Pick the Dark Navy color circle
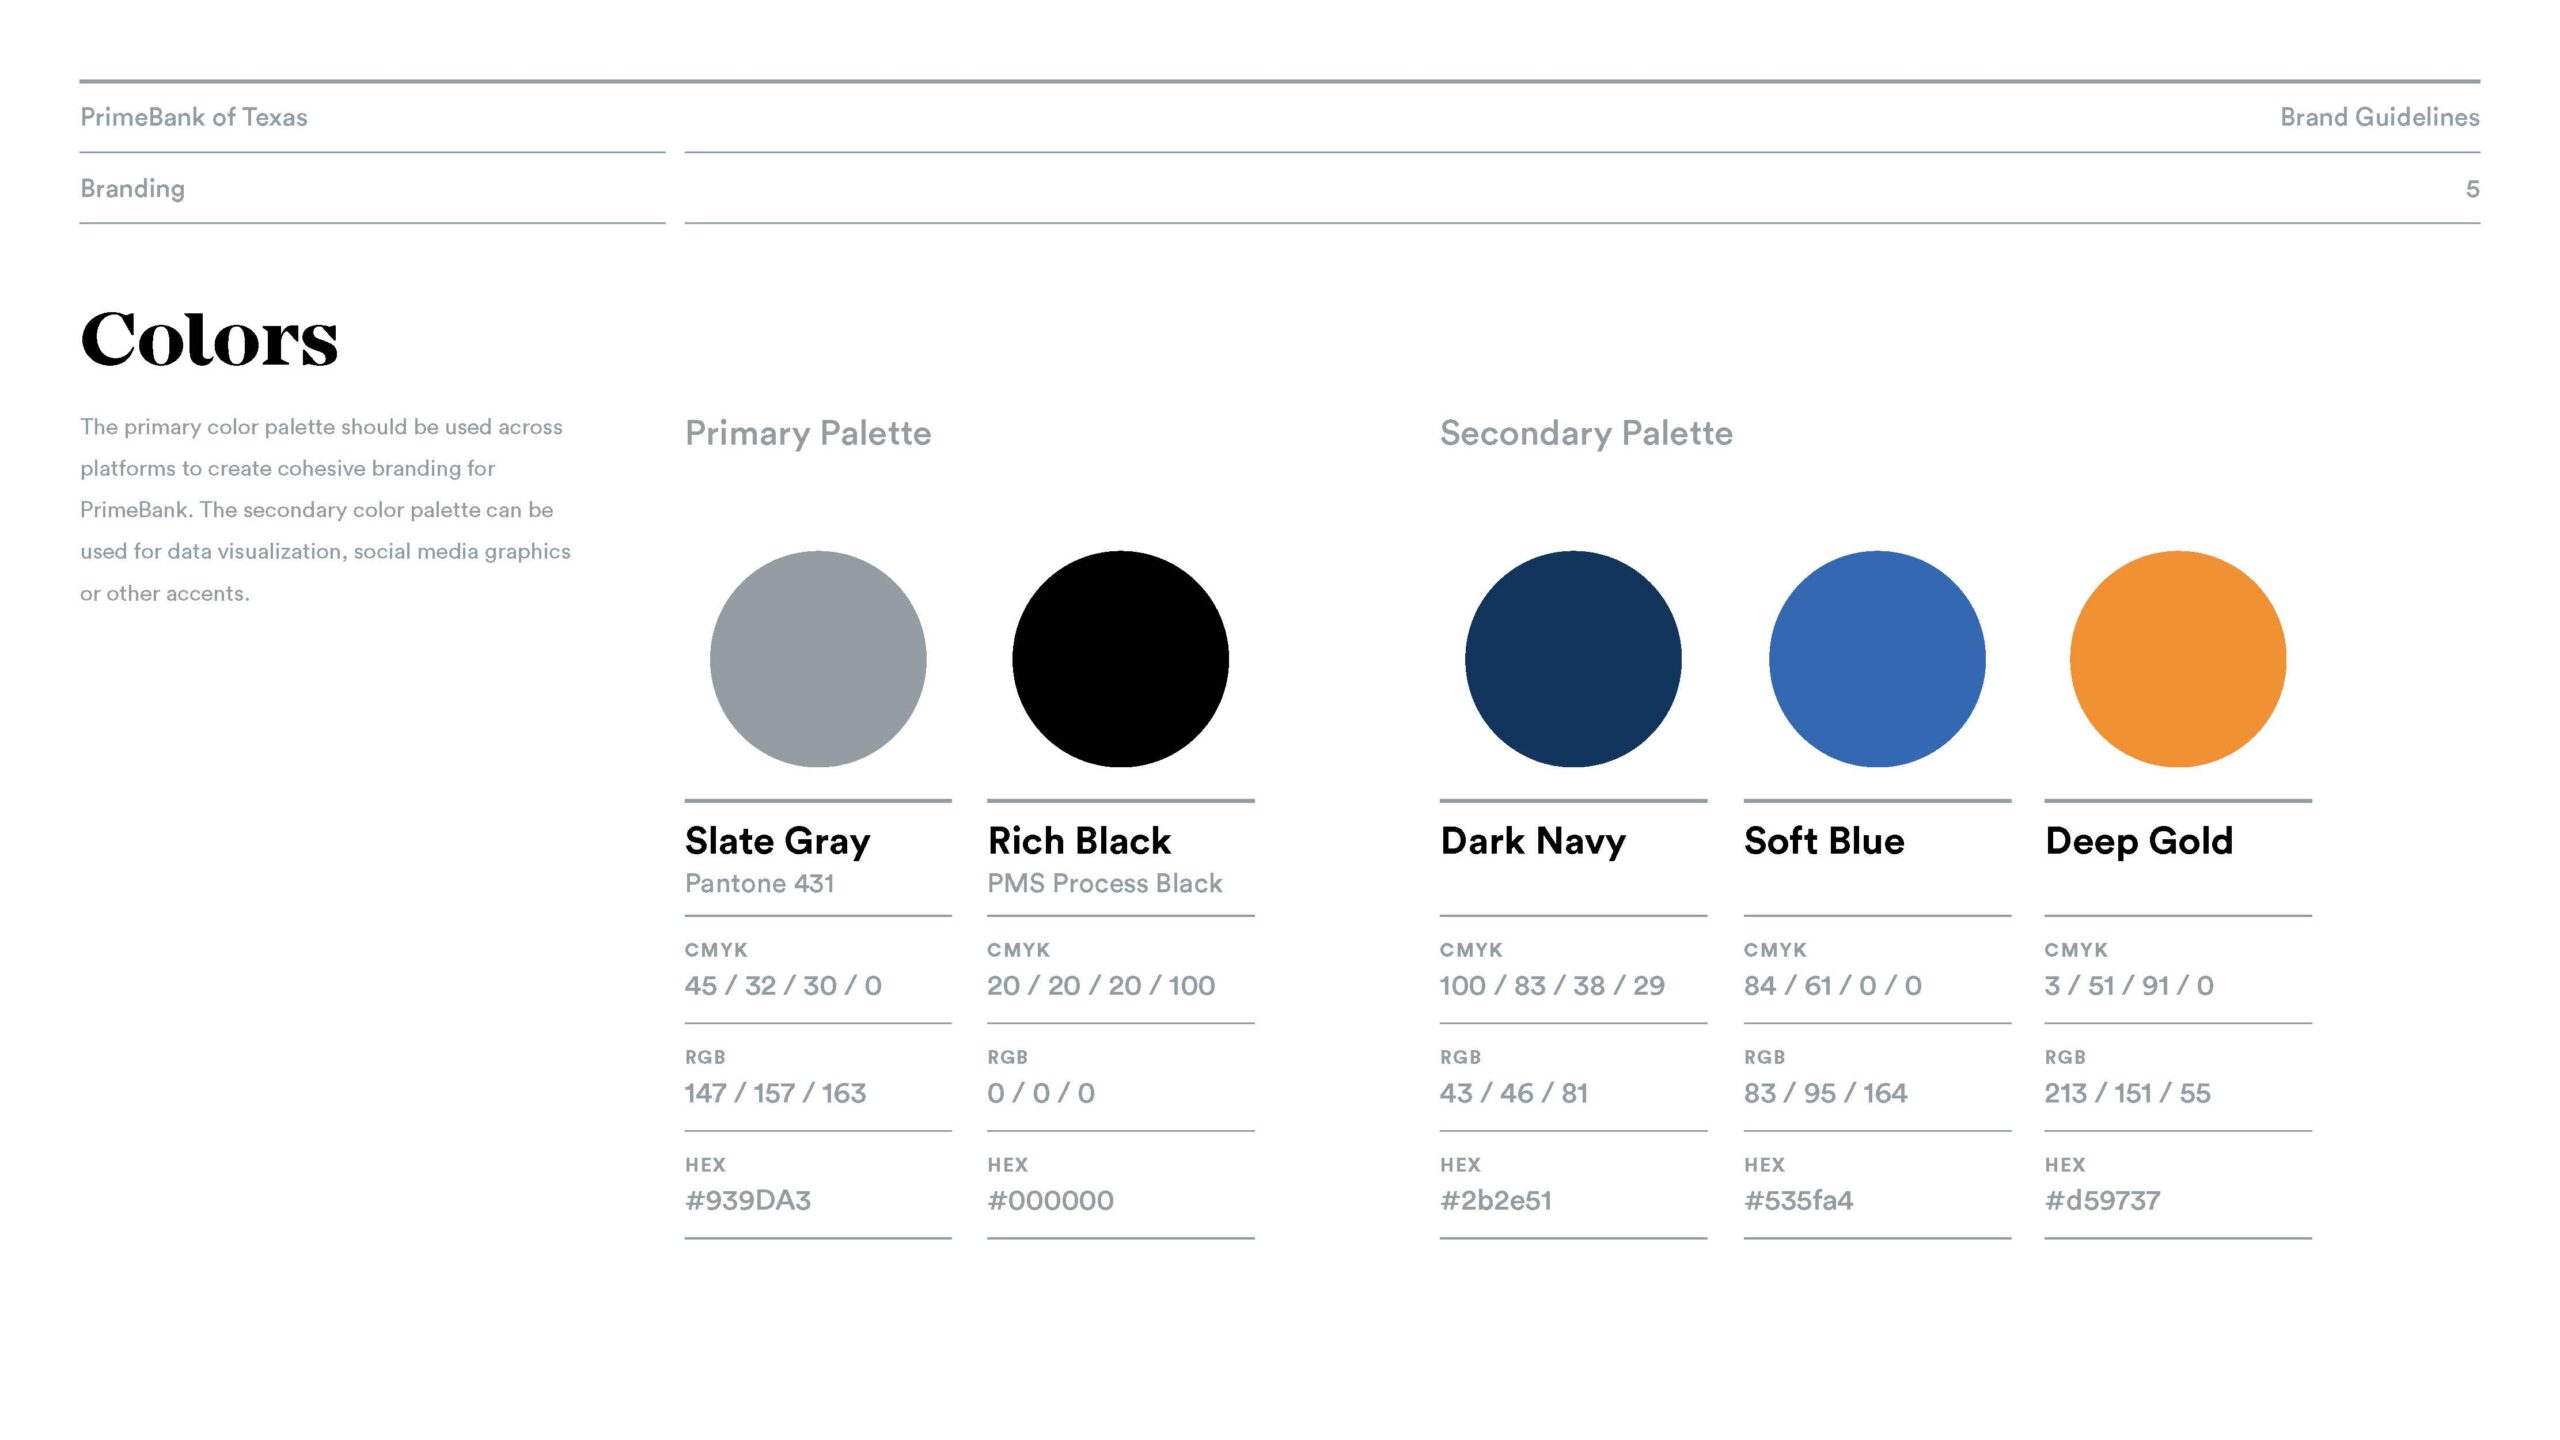Screen dimensions: 2560x1440 click(1573, 659)
